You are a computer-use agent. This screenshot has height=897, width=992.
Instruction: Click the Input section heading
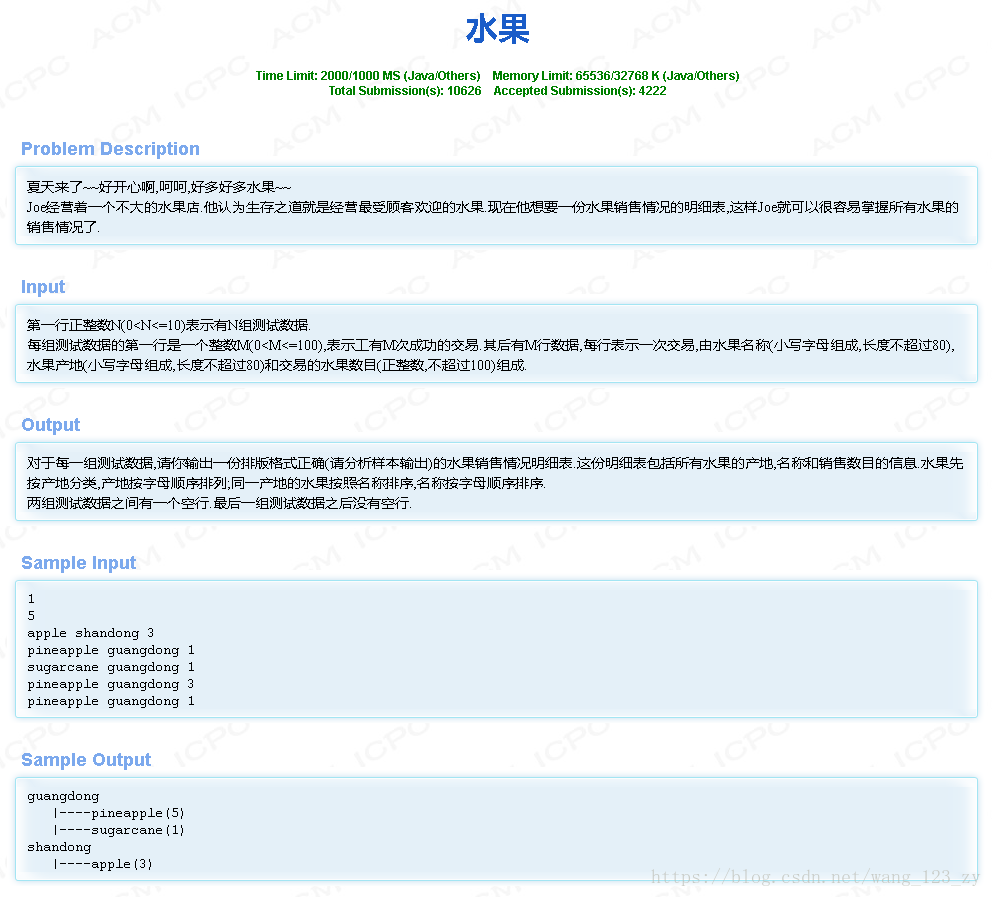[43, 287]
